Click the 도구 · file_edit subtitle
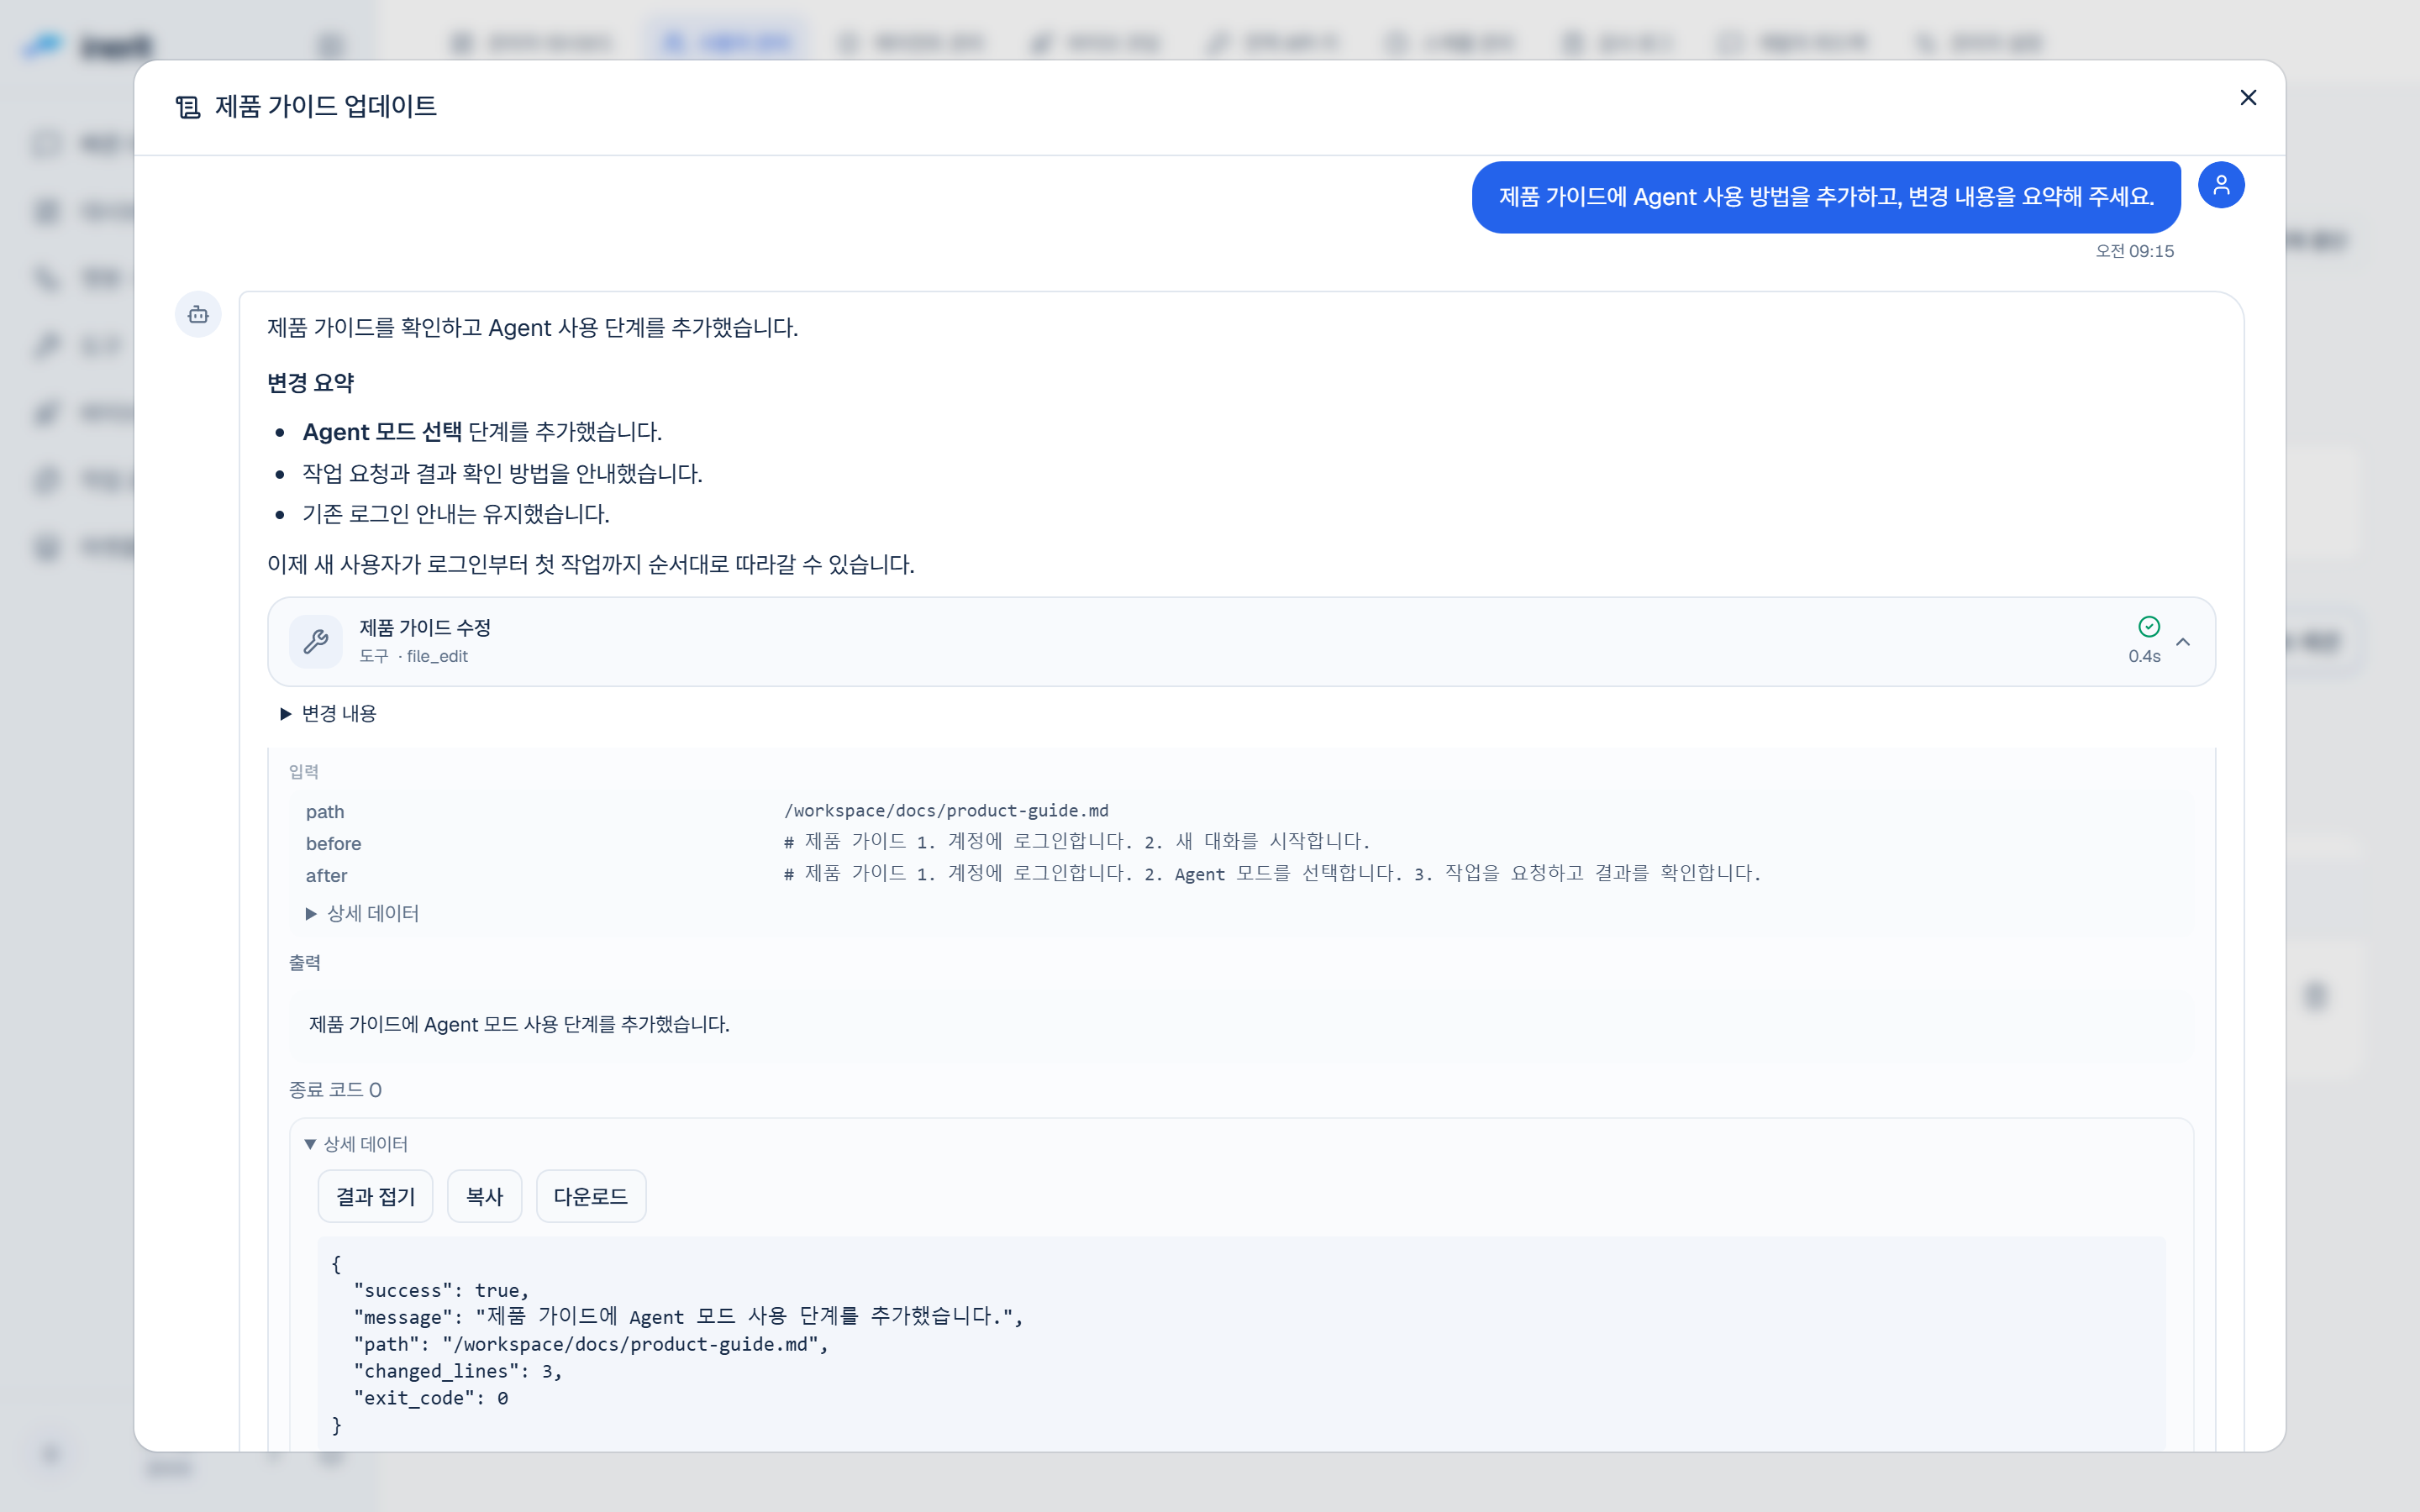The width and height of the screenshot is (2420, 1512). [413, 656]
